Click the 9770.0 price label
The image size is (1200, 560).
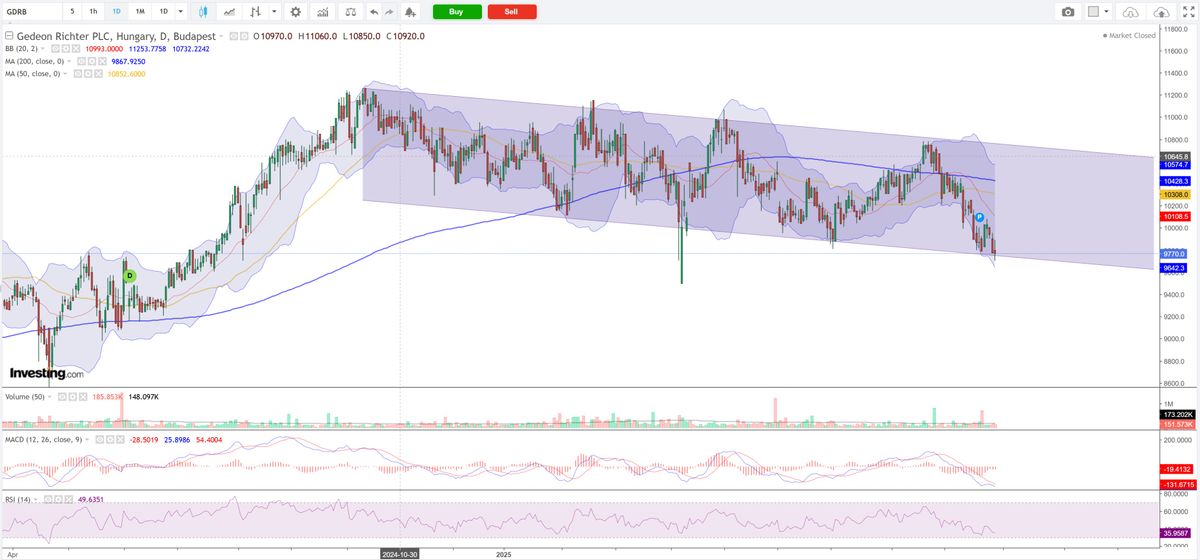tap(1175, 254)
